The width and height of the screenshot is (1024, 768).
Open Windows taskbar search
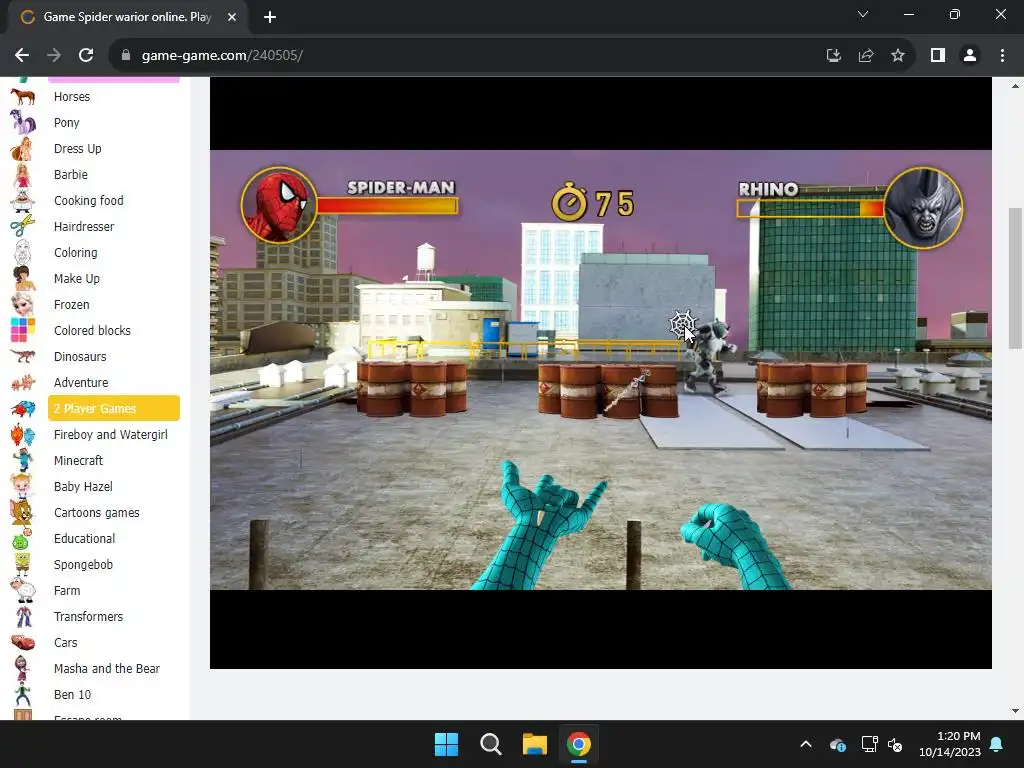point(490,744)
